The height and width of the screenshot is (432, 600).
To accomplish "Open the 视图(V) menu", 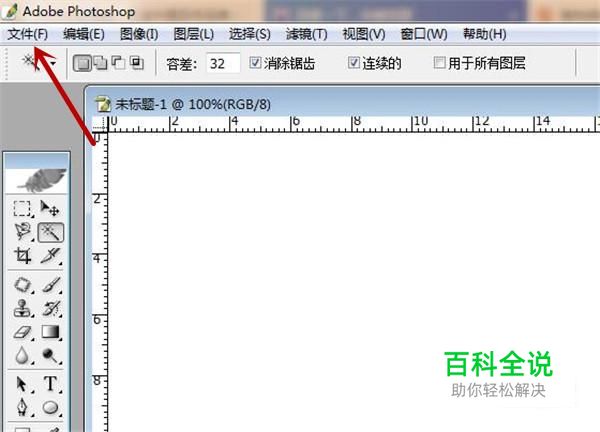I will 364,34.
